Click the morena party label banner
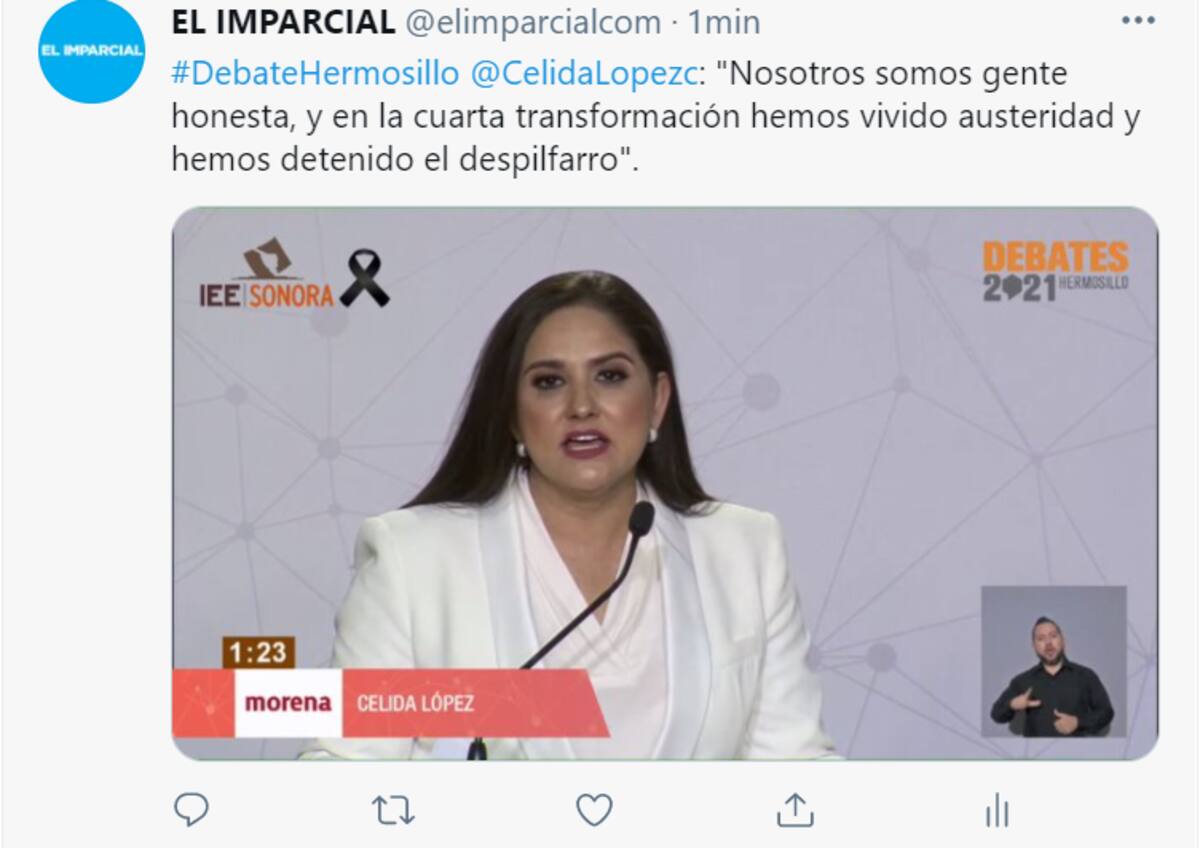 pyautogui.click(x=288, y=703)
